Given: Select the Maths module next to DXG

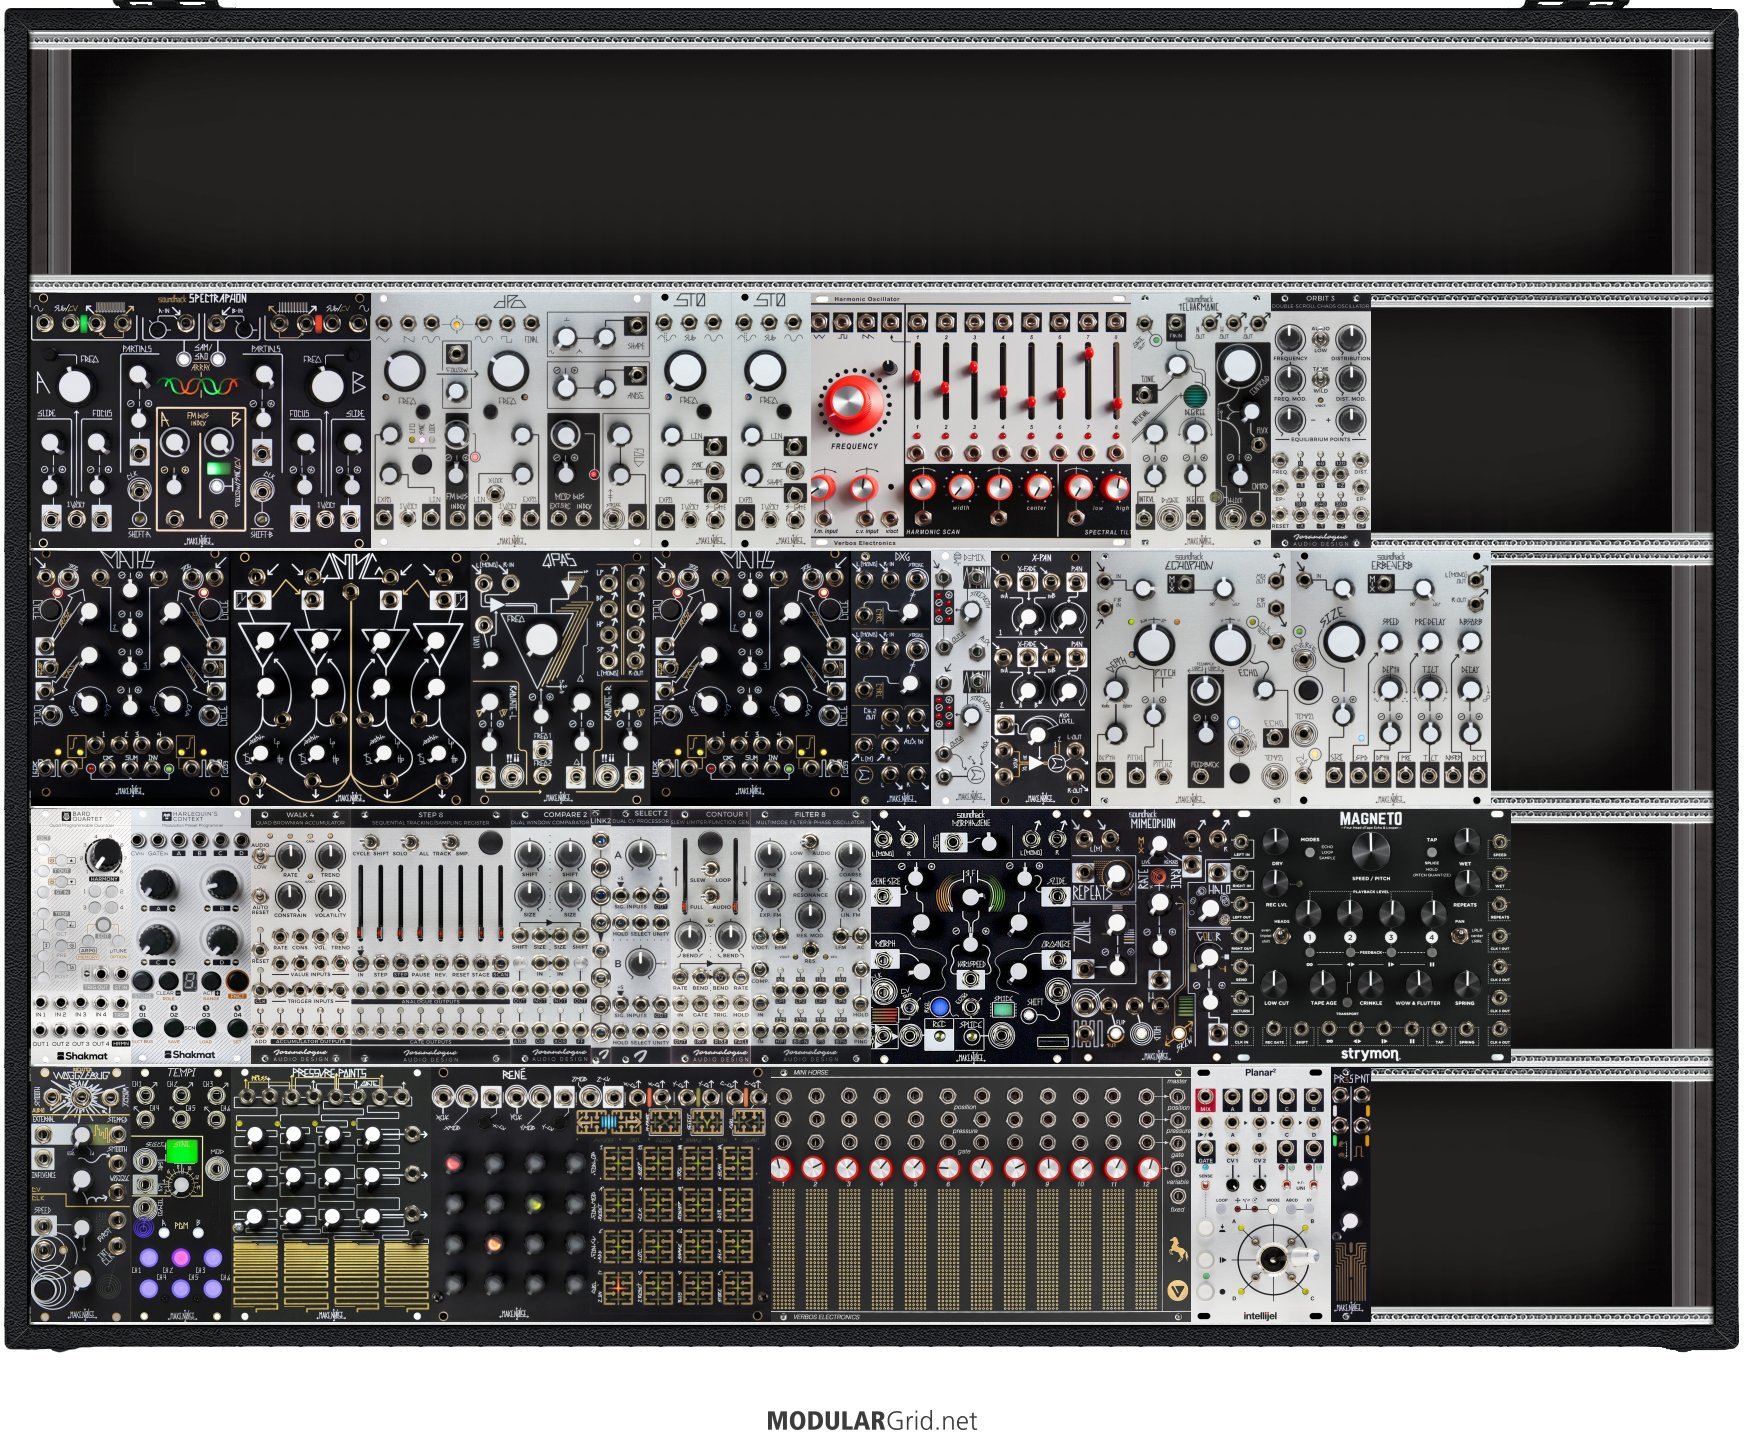Looking at the screenshot, I should point(751,678).
